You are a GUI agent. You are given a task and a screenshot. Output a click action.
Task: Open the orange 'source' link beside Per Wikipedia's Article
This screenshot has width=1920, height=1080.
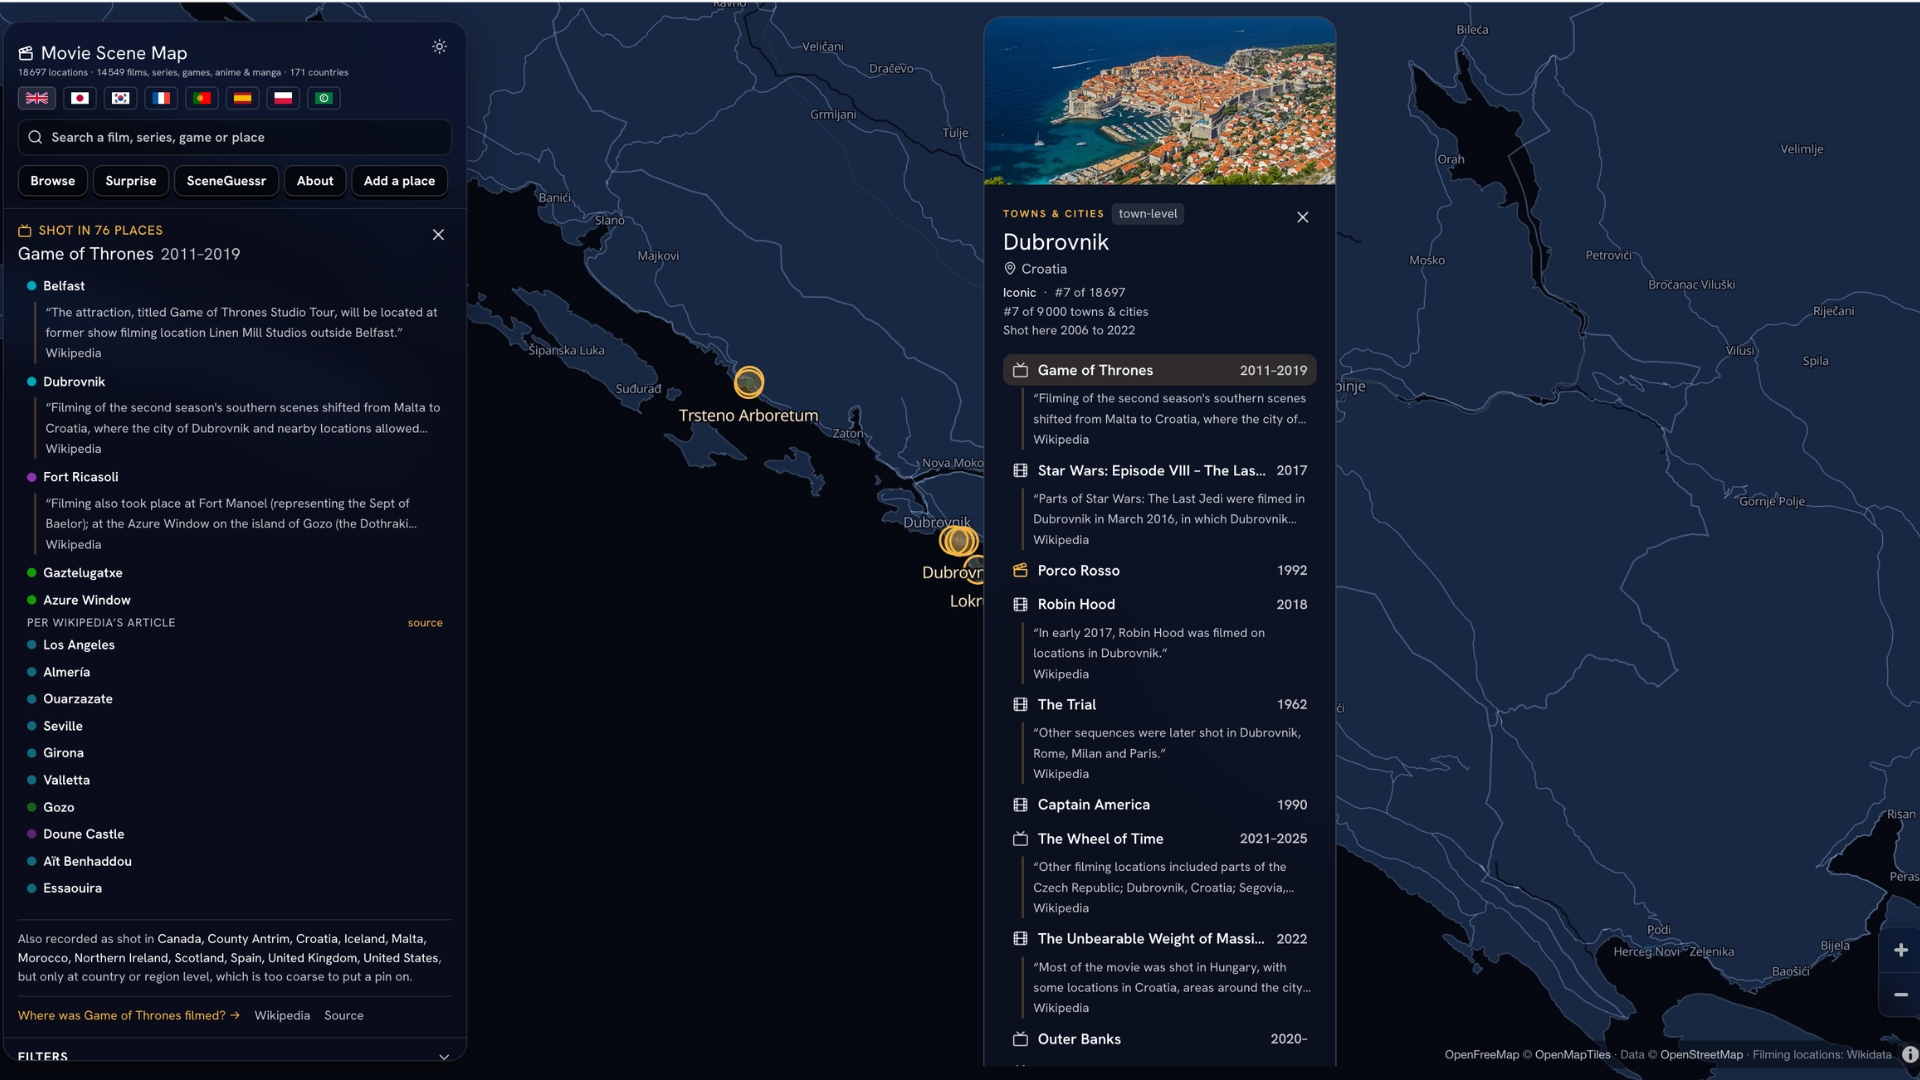425,623
